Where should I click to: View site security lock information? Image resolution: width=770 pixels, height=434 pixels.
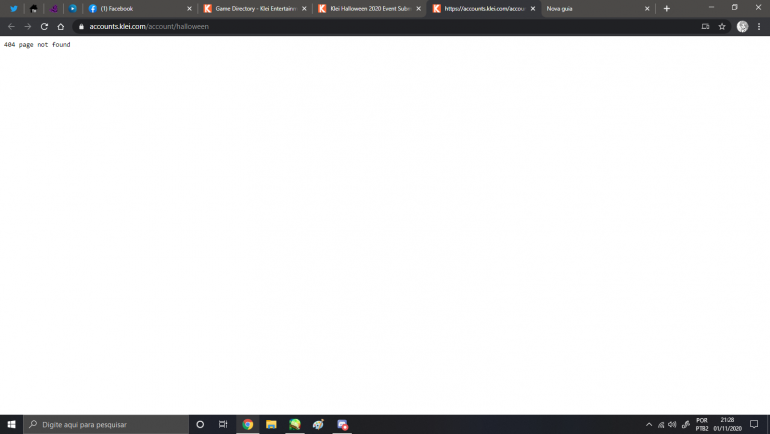tap(82, 27)
